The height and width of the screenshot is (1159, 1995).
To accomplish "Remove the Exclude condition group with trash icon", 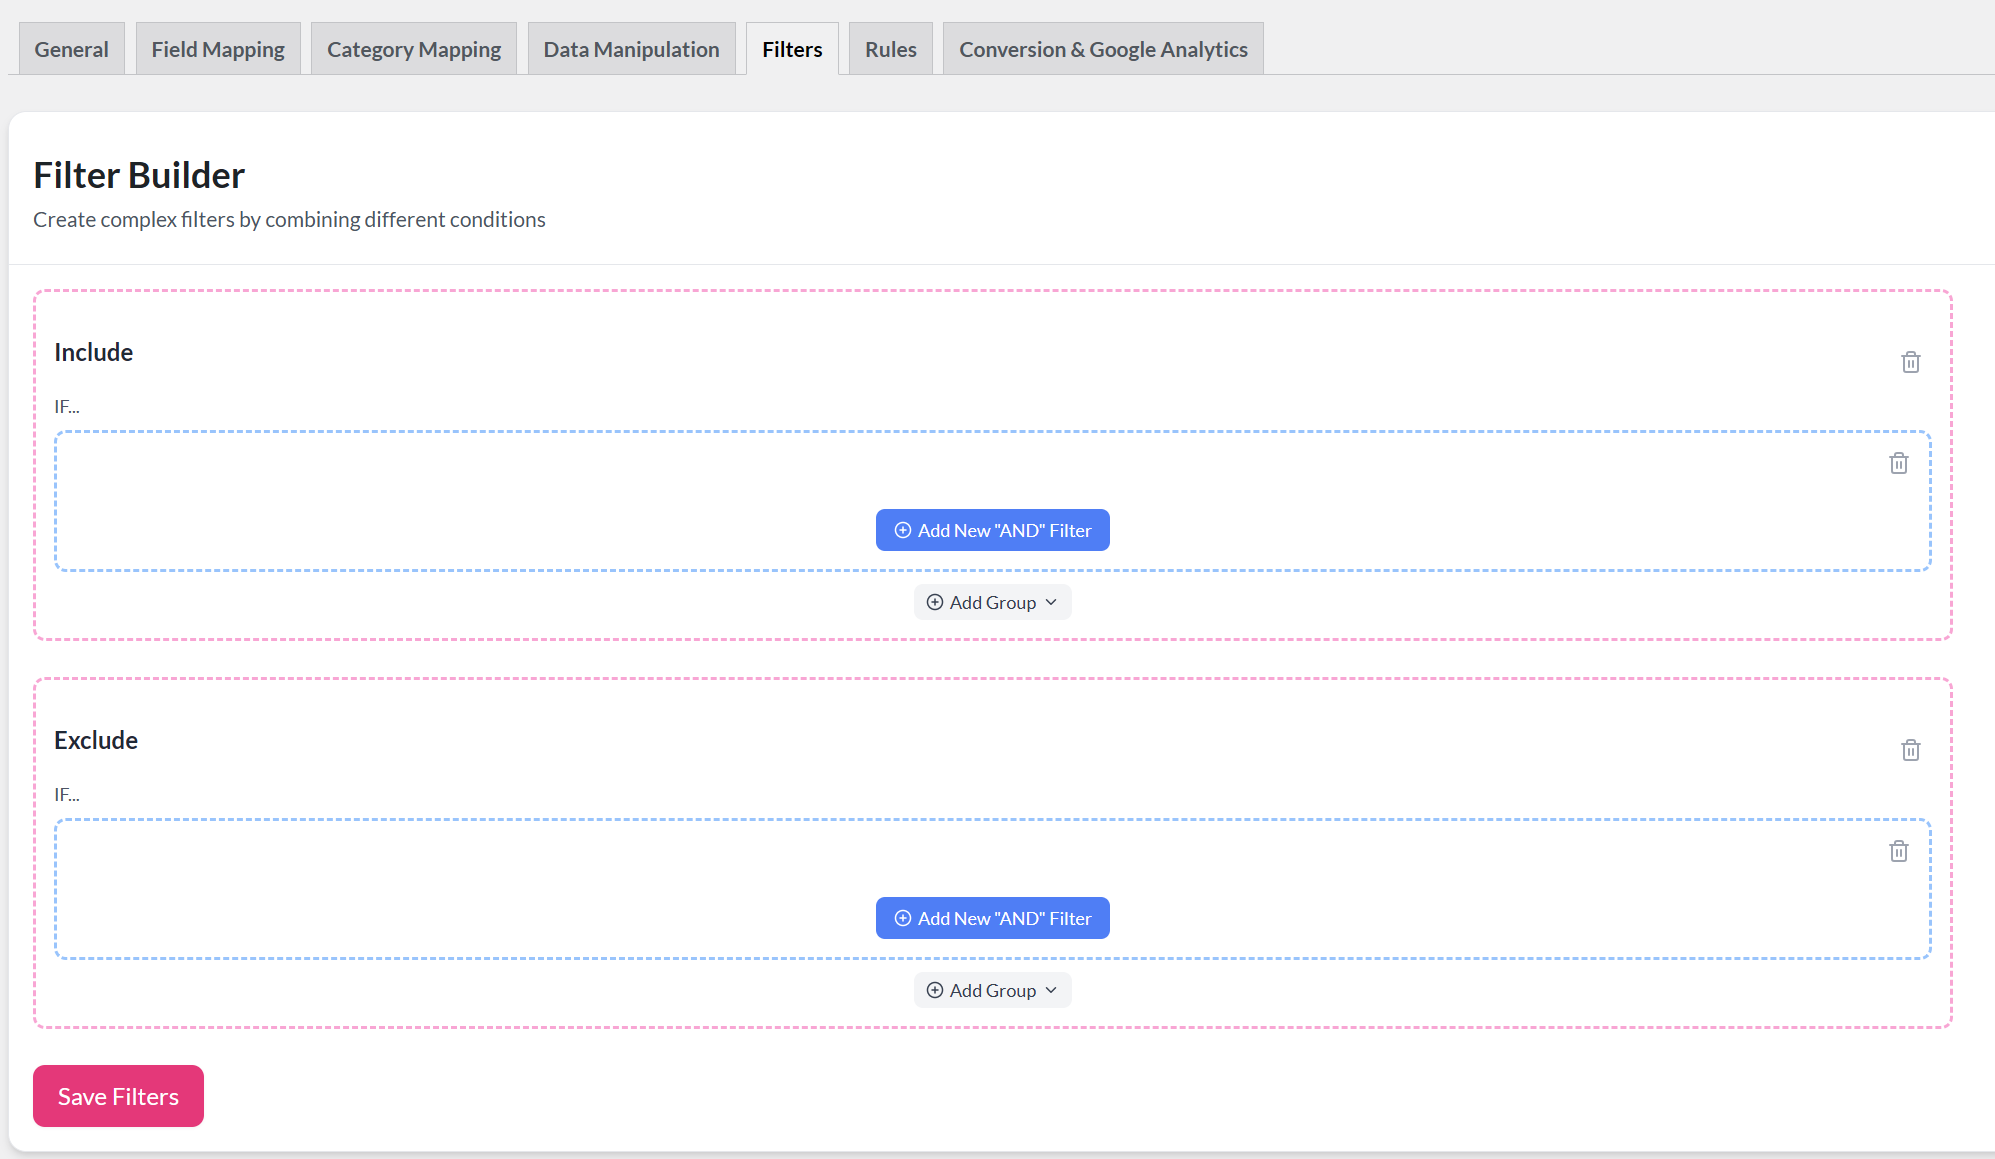I will 1898,851.
